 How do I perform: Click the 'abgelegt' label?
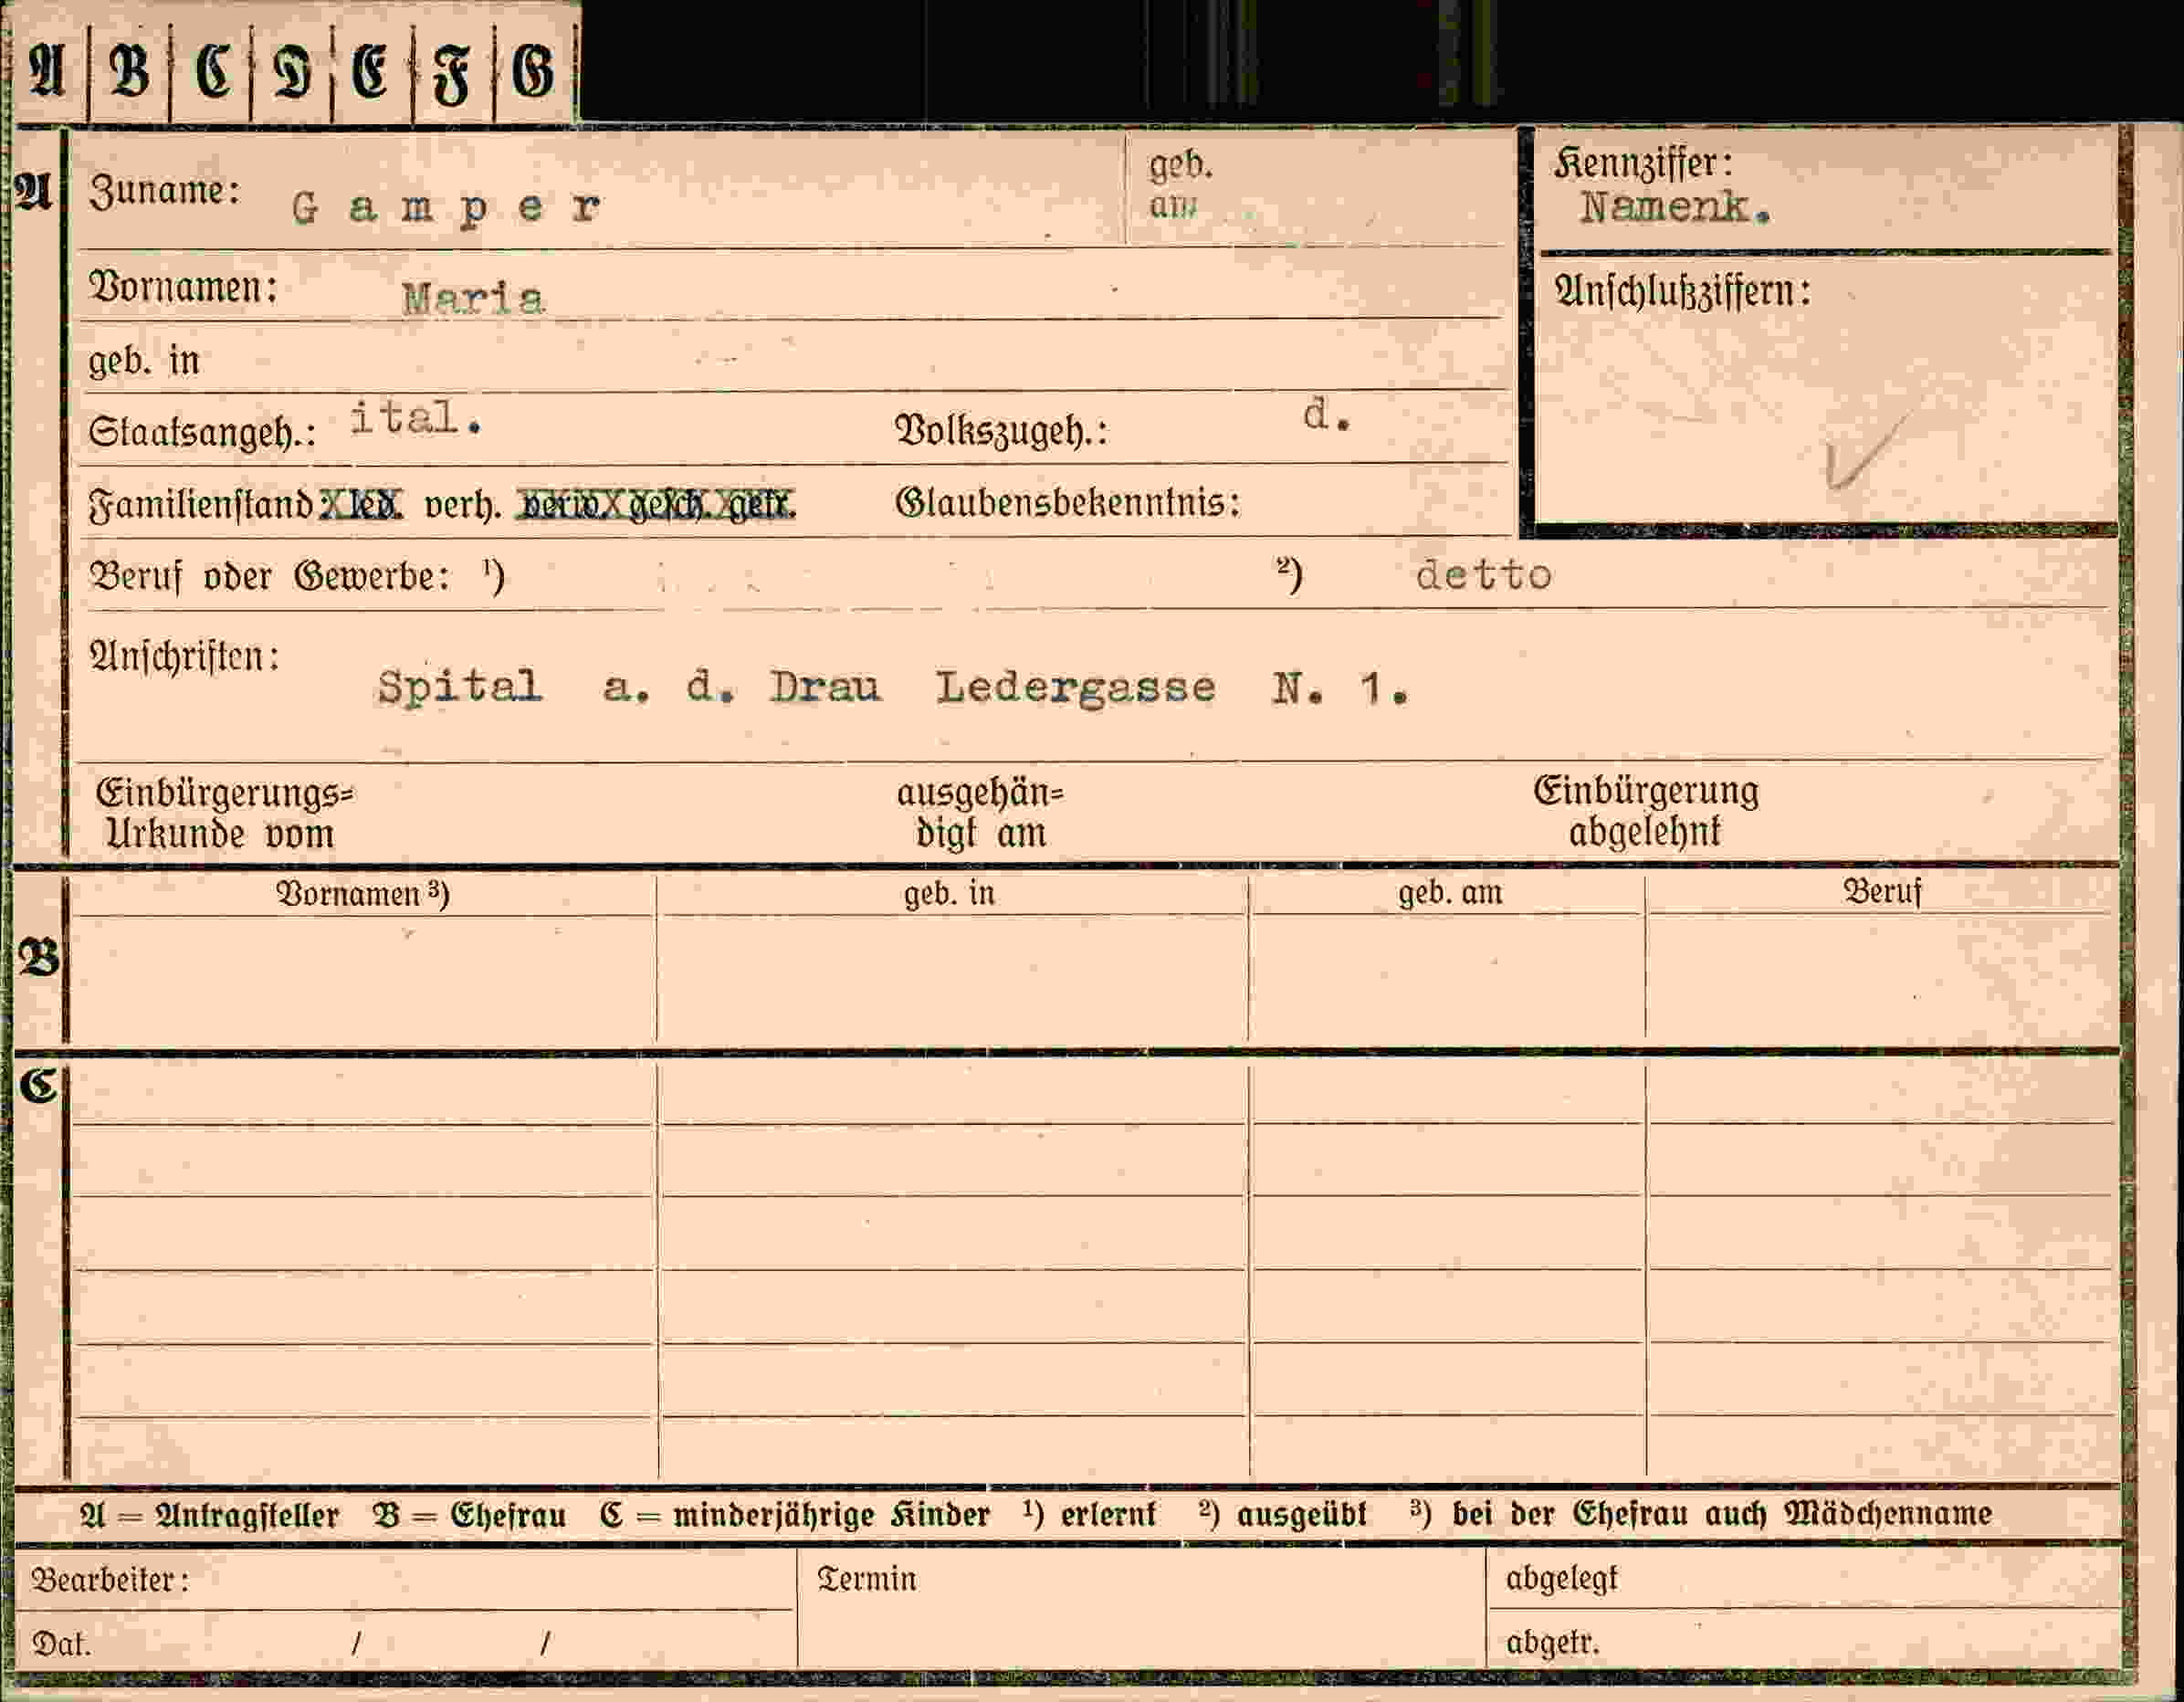click(1561, 1580)
